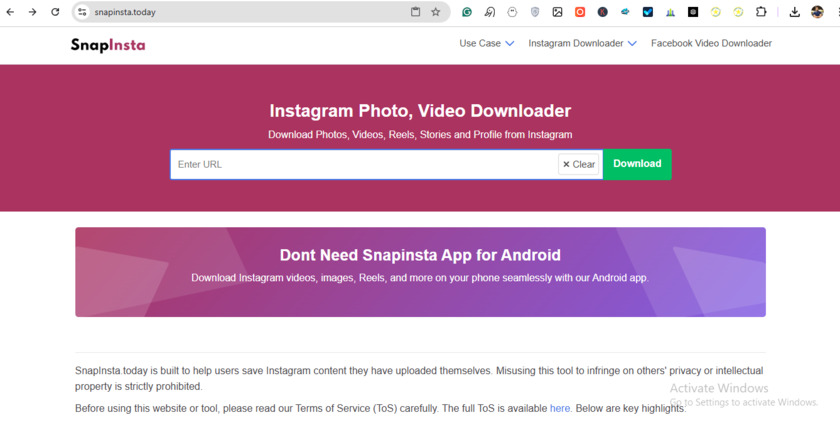Open the white ghost extension icon

[x=512, y=12]
